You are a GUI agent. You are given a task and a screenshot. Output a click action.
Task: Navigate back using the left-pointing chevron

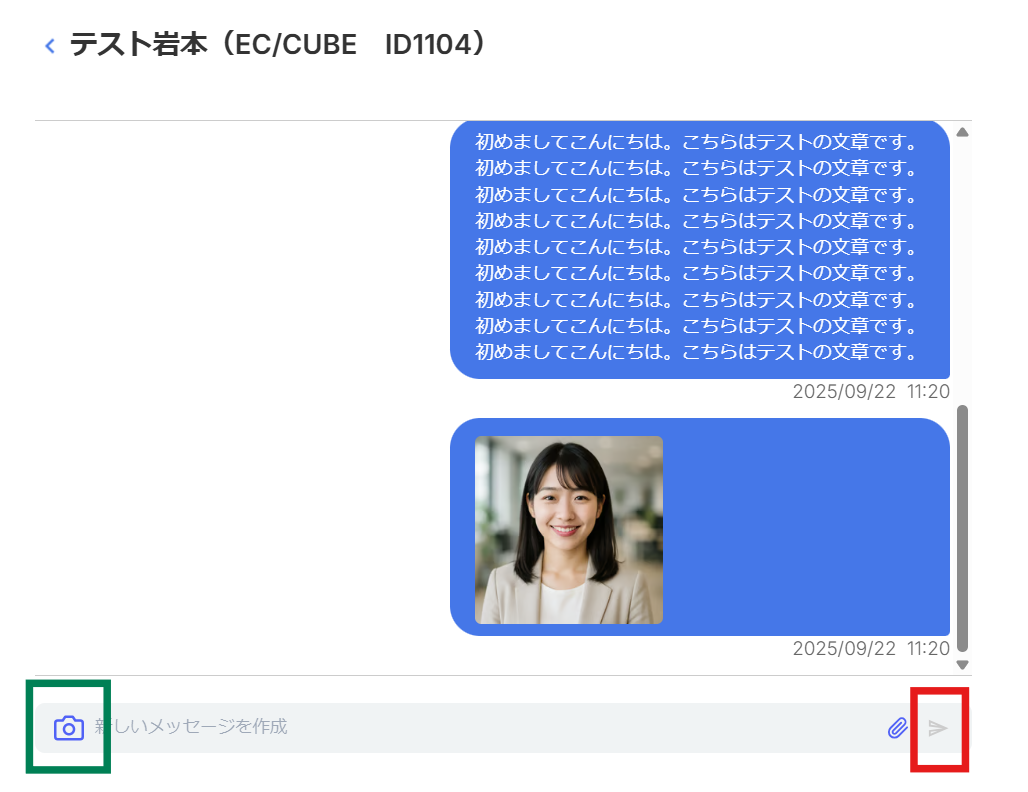click(x=49, y=45)
